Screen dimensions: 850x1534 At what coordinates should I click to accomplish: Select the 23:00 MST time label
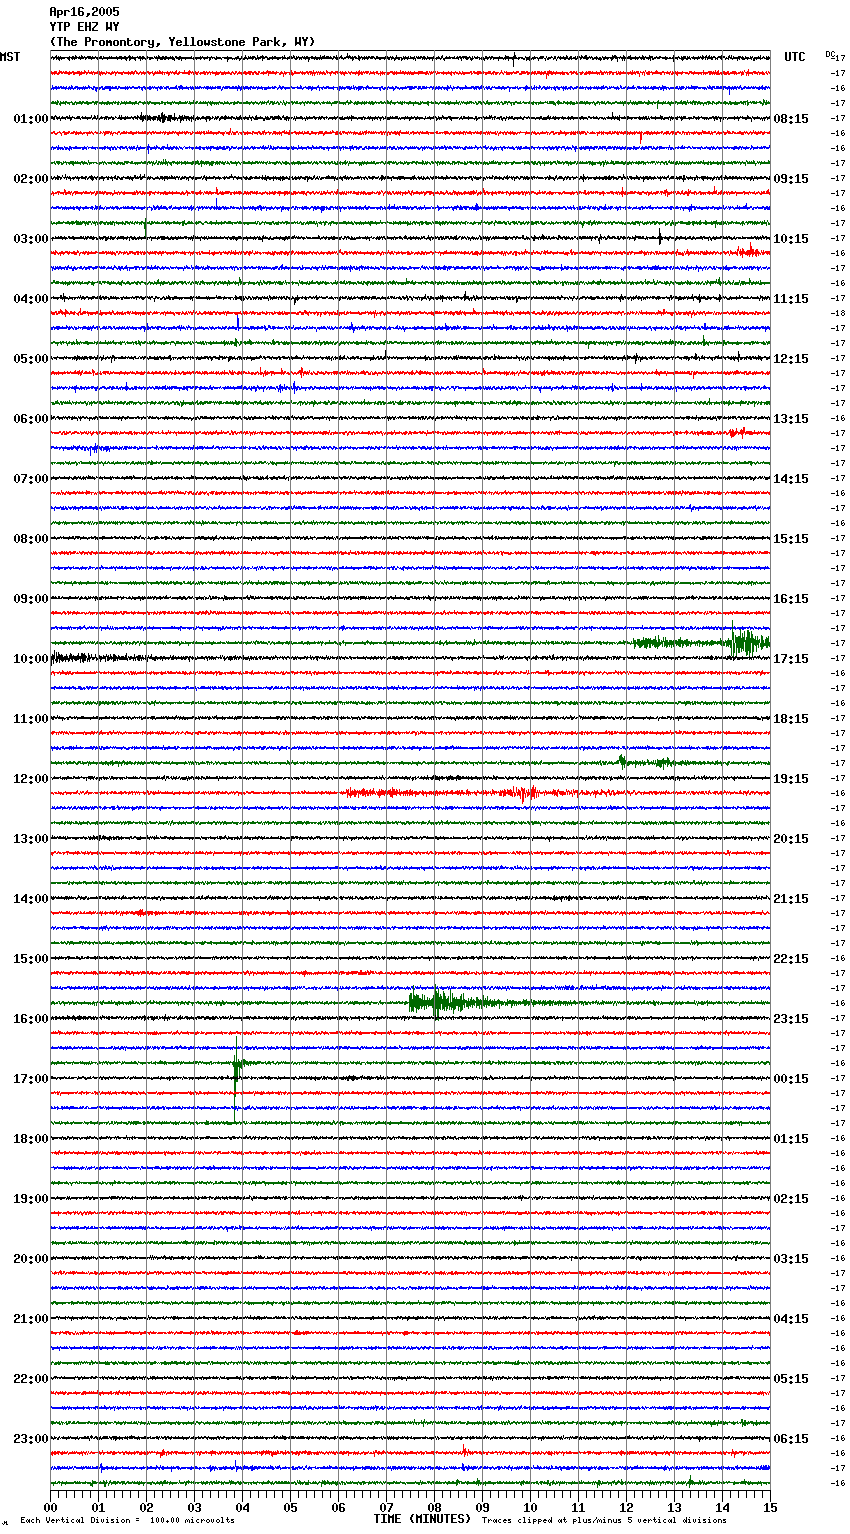31,1439
